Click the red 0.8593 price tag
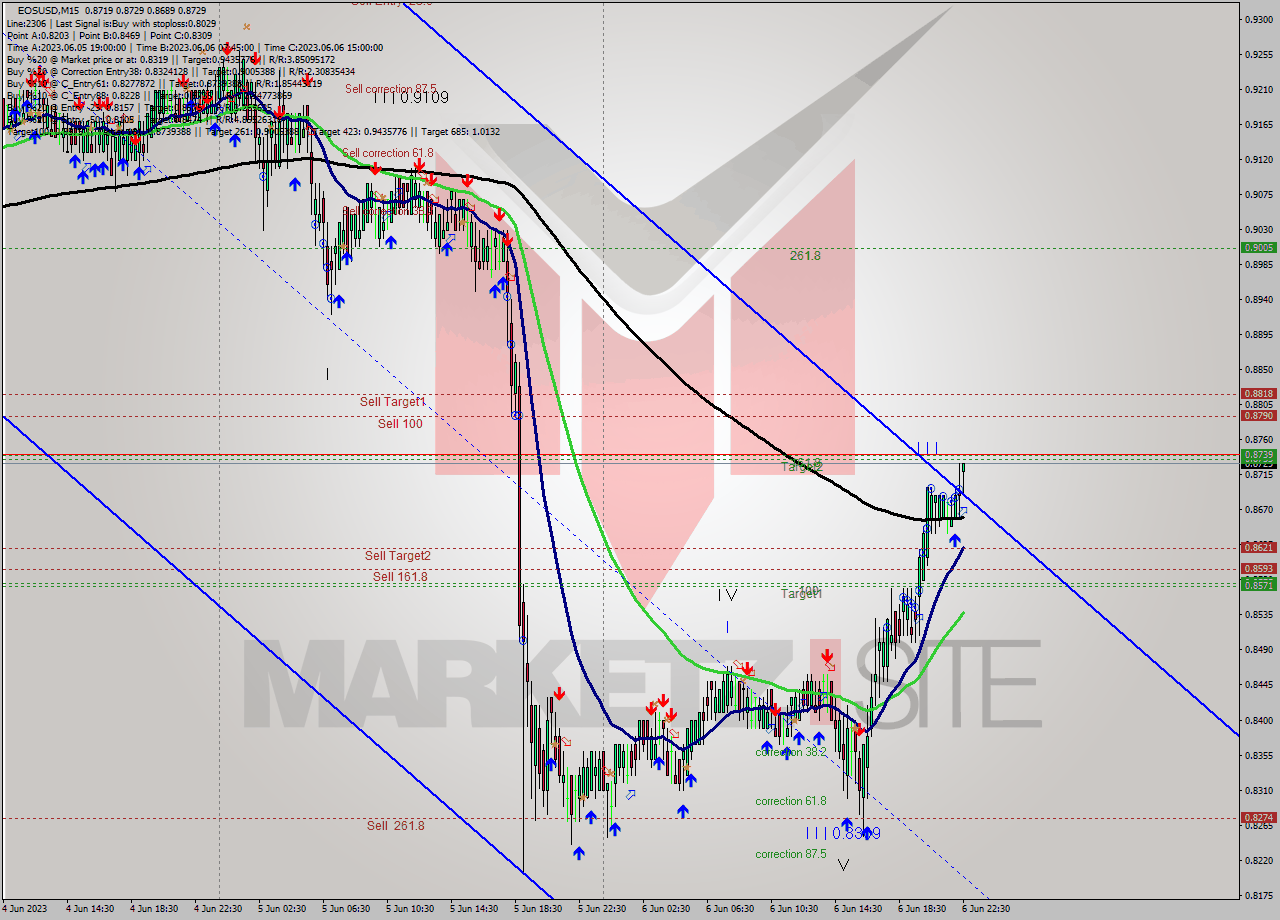The image size is (1280, 920). pos(1258,569)
